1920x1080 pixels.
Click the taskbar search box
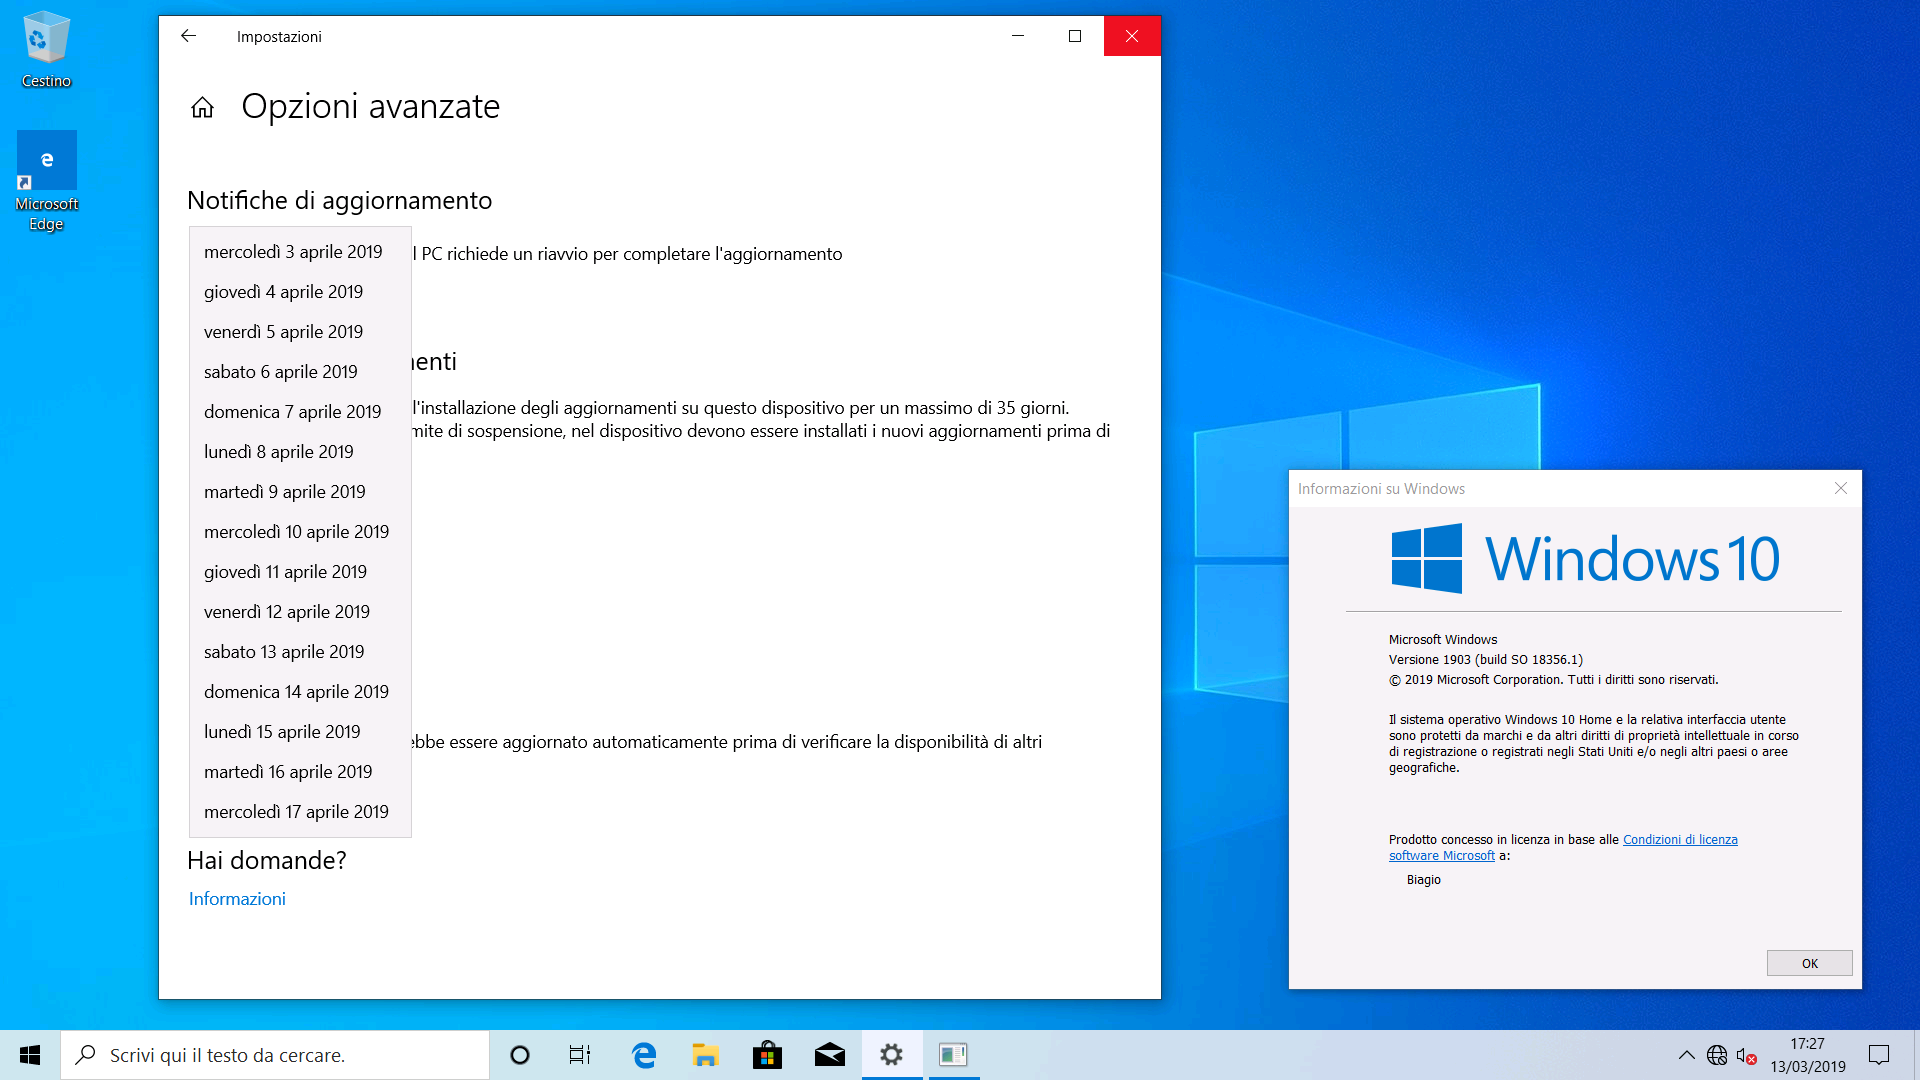[x=275, y=1055]
